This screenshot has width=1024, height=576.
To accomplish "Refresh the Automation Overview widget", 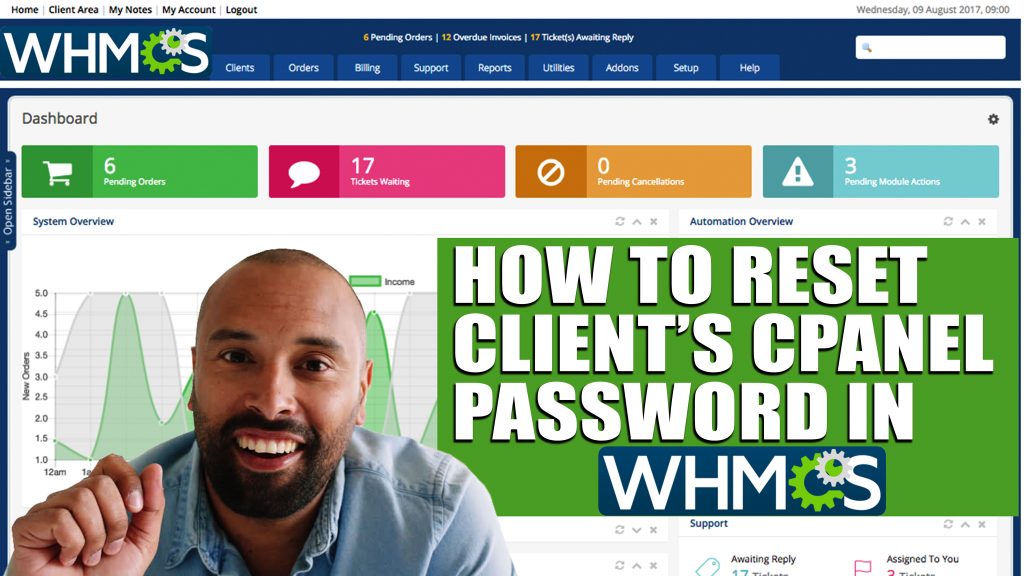I will click(x=946, y=220).
